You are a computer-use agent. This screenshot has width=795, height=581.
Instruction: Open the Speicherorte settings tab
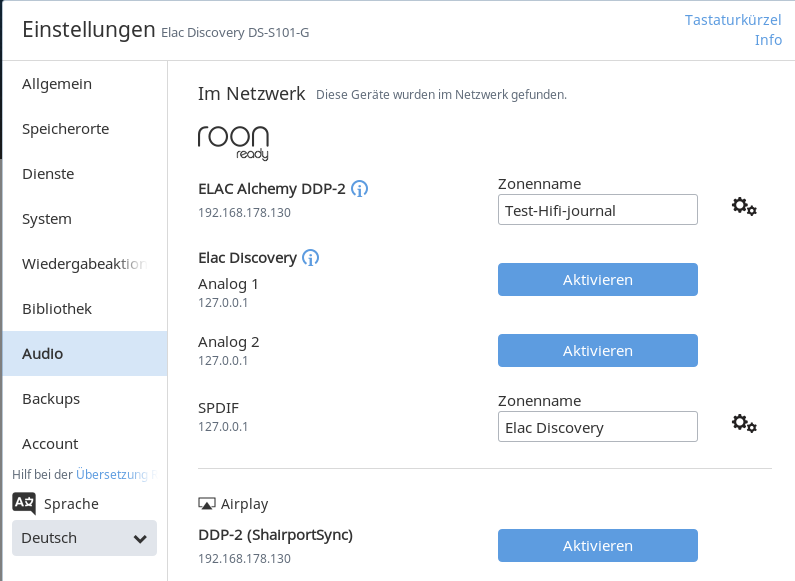(x=85, y=129)
